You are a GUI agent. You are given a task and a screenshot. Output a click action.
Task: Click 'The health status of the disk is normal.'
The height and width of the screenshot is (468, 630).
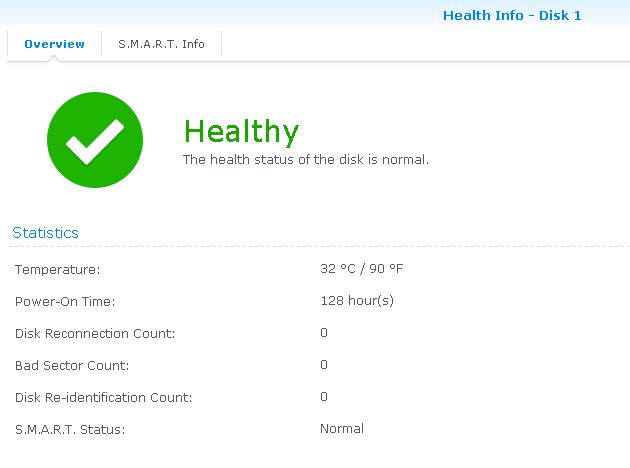click(306, 159)
